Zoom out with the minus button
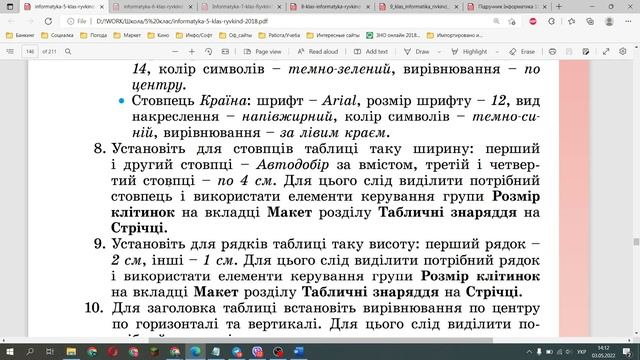The image size is (640, 360). 175,52
